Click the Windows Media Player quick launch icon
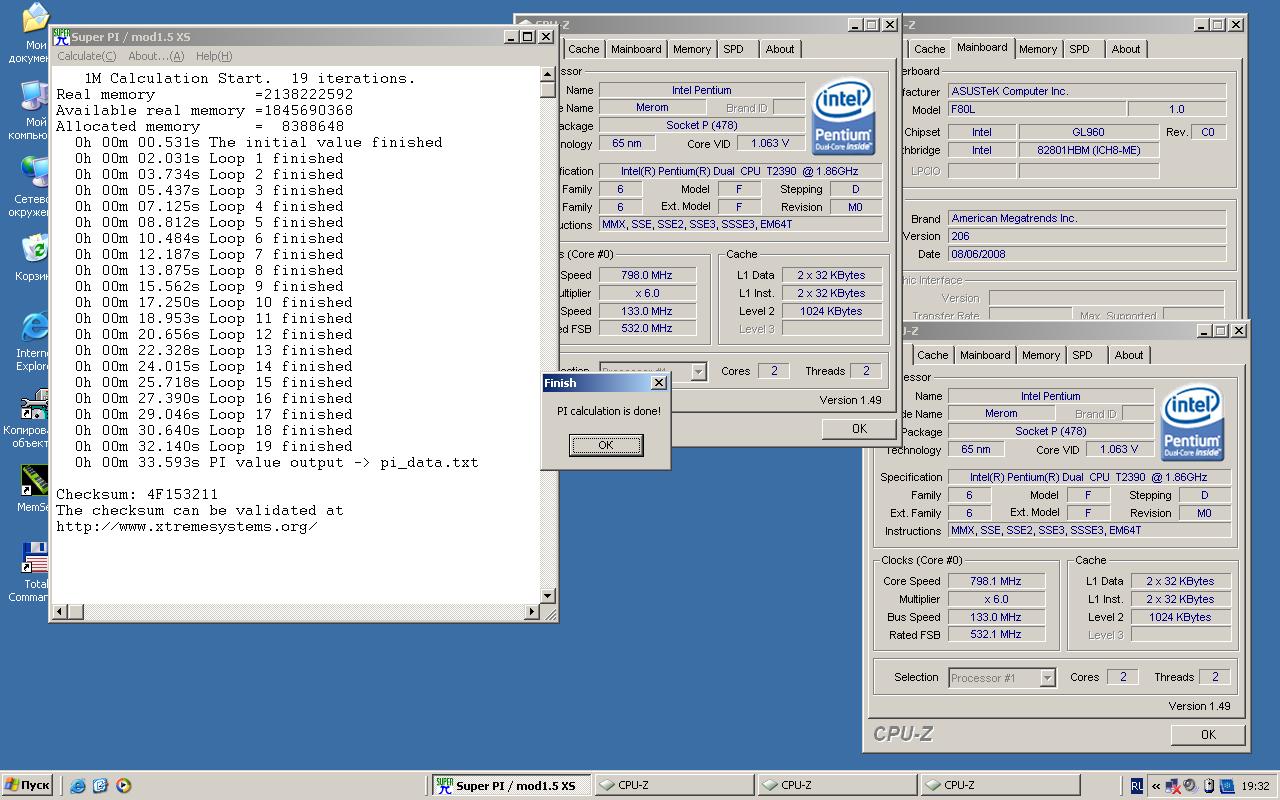The image size is (1280, 800). point(123,786)
